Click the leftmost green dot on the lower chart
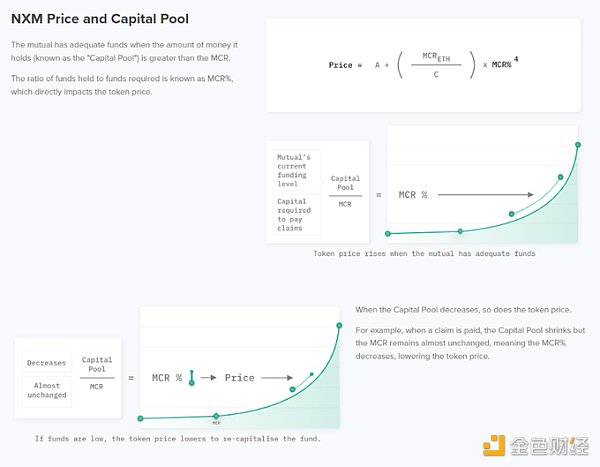This screenshot has height=467, width=600. [140, 418]
